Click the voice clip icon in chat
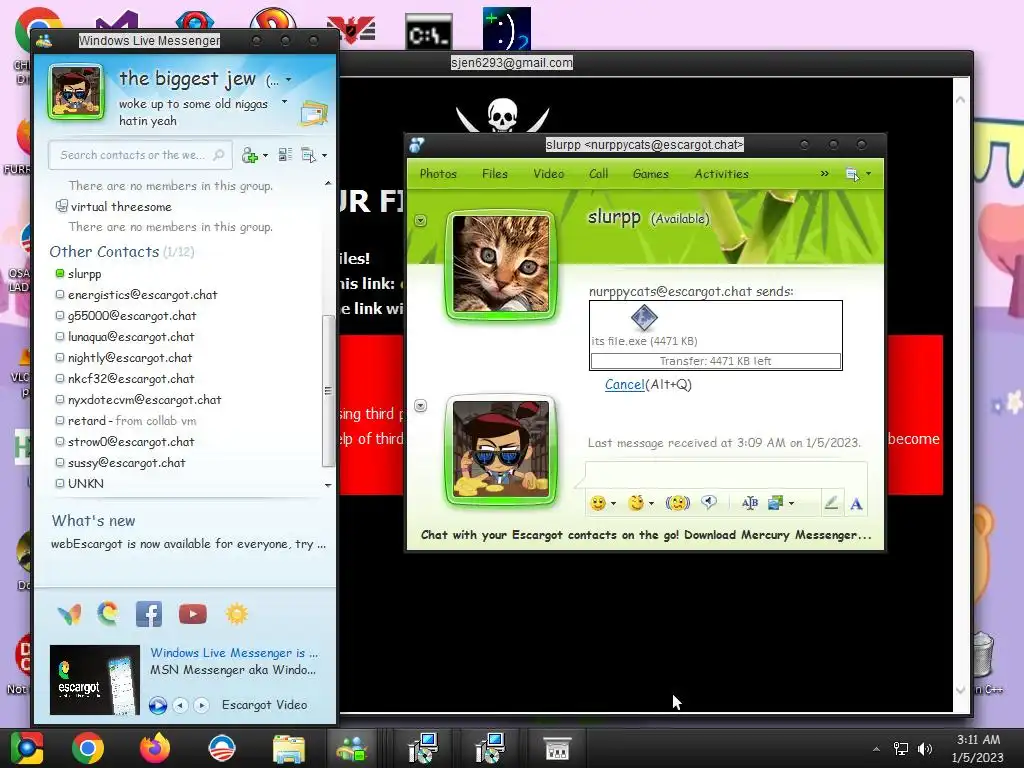Image resolution: width=1024 pixels, height=768 pixels. tap(709, 502)
